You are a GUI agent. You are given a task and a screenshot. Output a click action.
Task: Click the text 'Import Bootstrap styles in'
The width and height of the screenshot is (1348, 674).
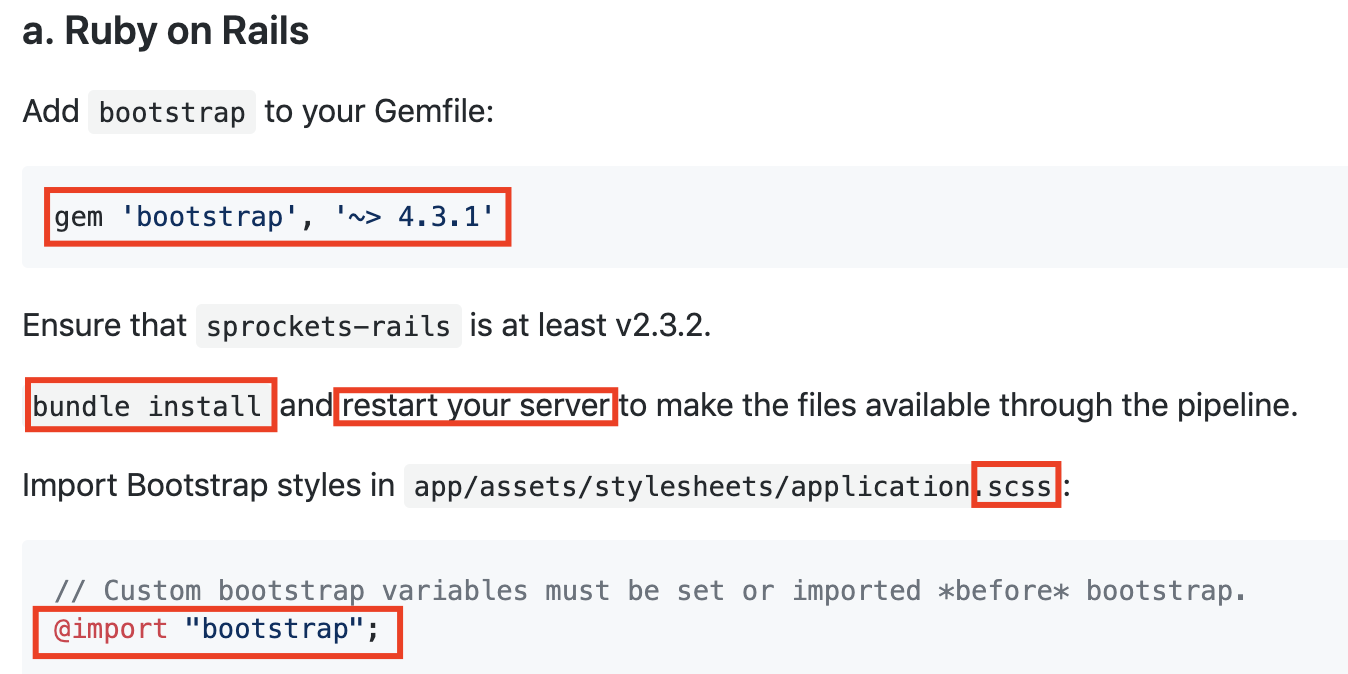[209, 486]
